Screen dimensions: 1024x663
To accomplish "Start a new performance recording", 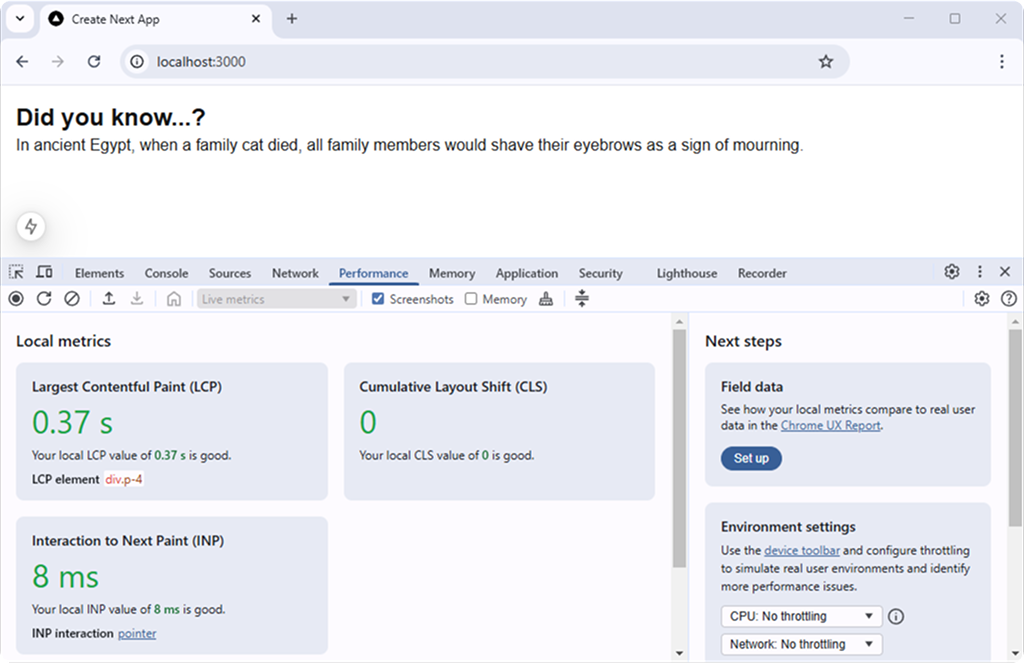I will (x=15, y=298).
